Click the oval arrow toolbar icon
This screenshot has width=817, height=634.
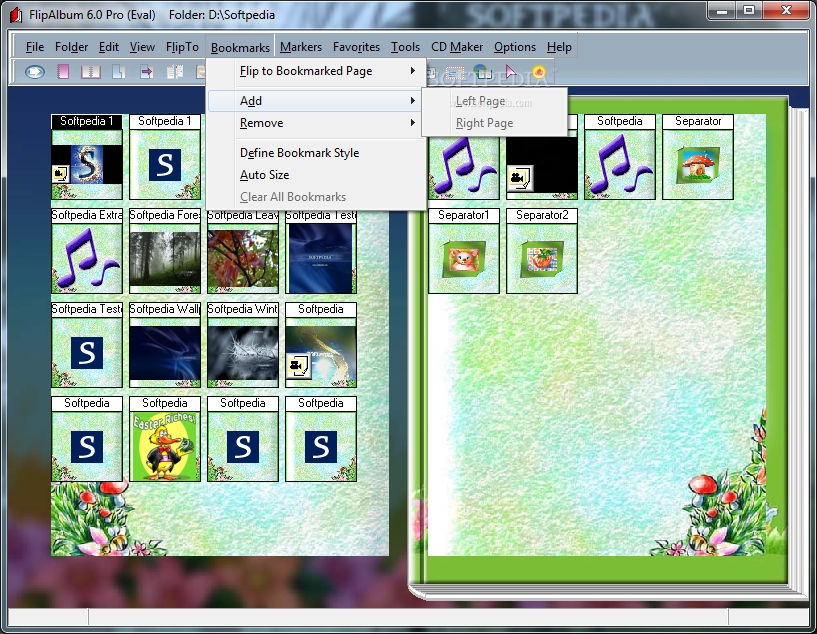click(x=35, y=71)
